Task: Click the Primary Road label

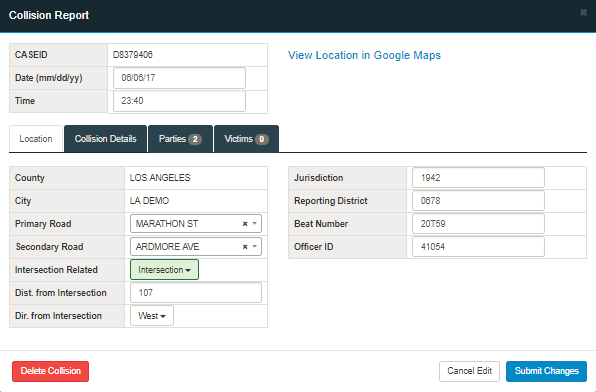Action: click(x=43, y=224)
